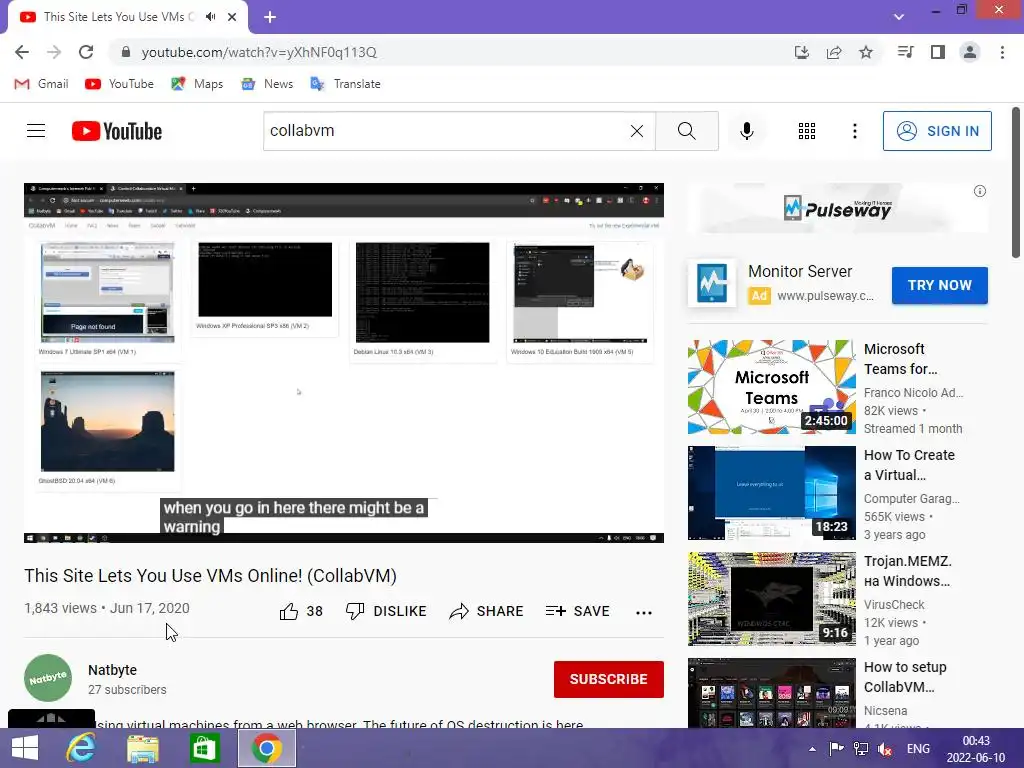1024x768 pixels.
Task: Play the Trojan.MEMZ video thumbnail
Action: point(771,599)
